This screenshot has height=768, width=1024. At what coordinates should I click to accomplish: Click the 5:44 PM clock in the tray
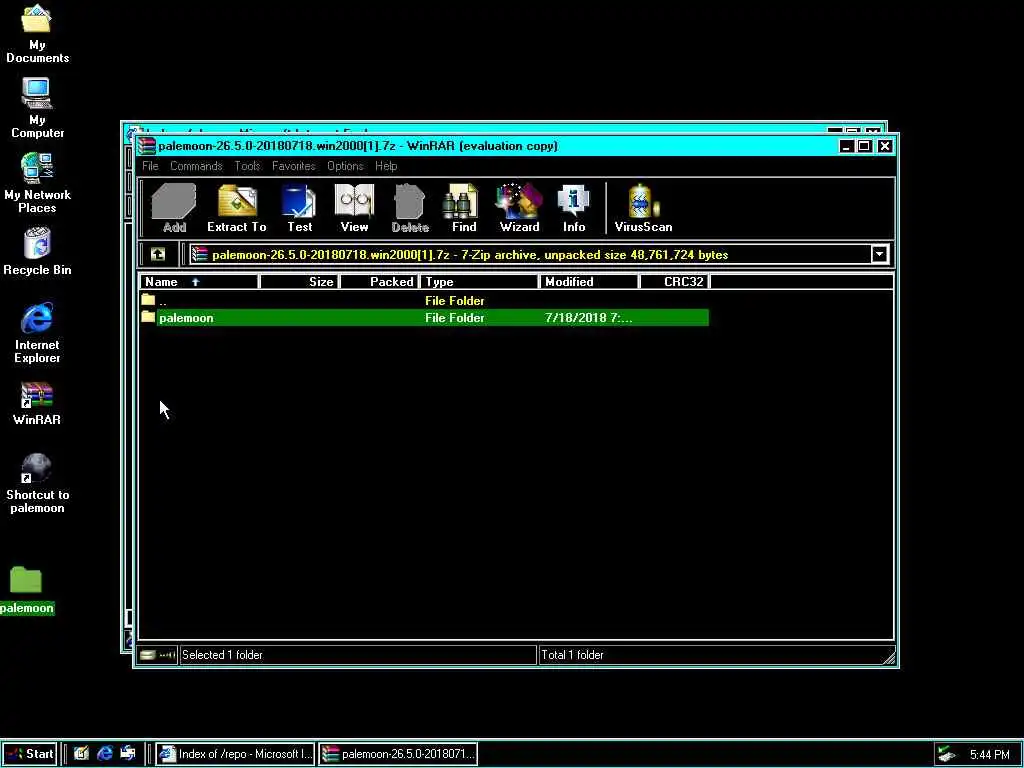click(989, 755)
